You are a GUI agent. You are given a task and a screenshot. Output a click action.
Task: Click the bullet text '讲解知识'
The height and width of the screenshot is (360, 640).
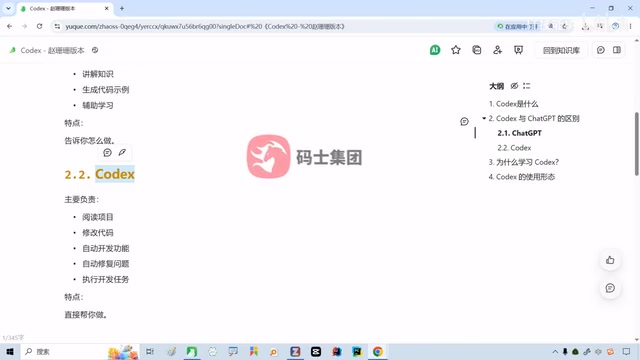(x=98, y=74)
